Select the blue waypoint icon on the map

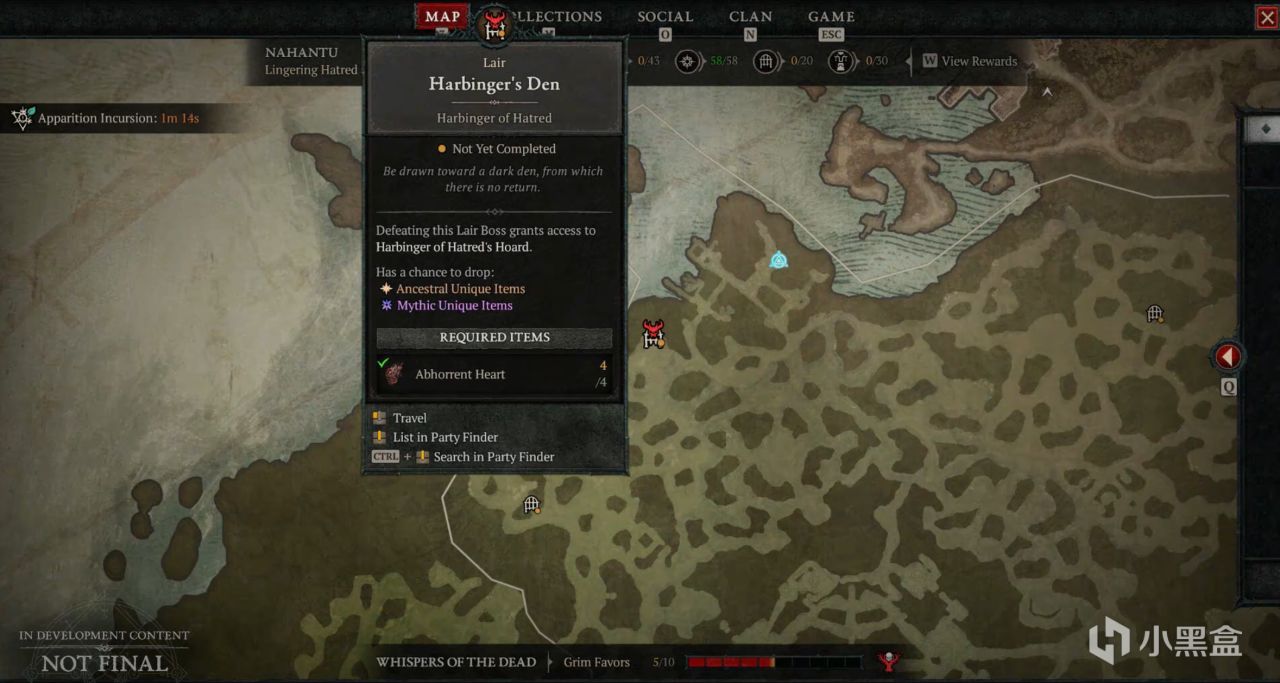779,260
